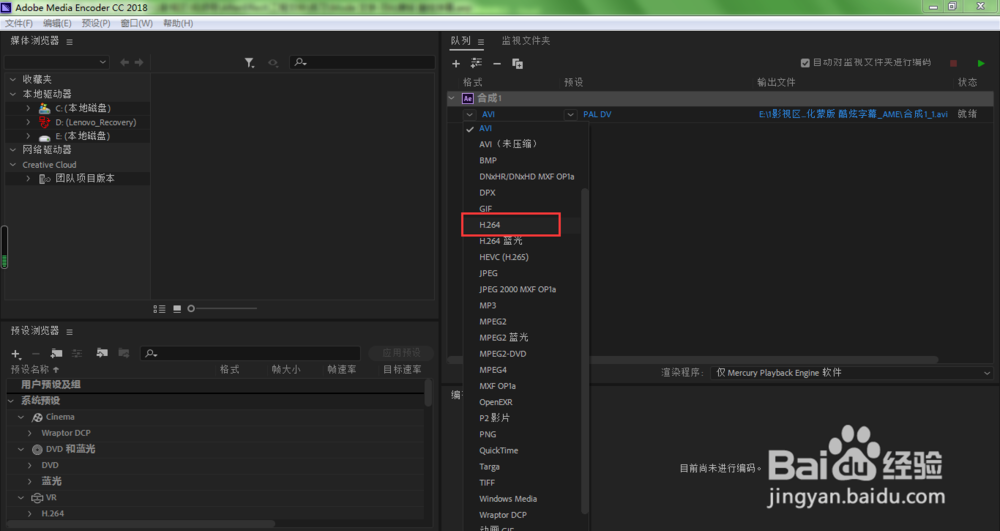The height and width of the screenshot is (531, 1000).
Task: Collapse the 系统预设 group
Action: [x=11, y=401]
